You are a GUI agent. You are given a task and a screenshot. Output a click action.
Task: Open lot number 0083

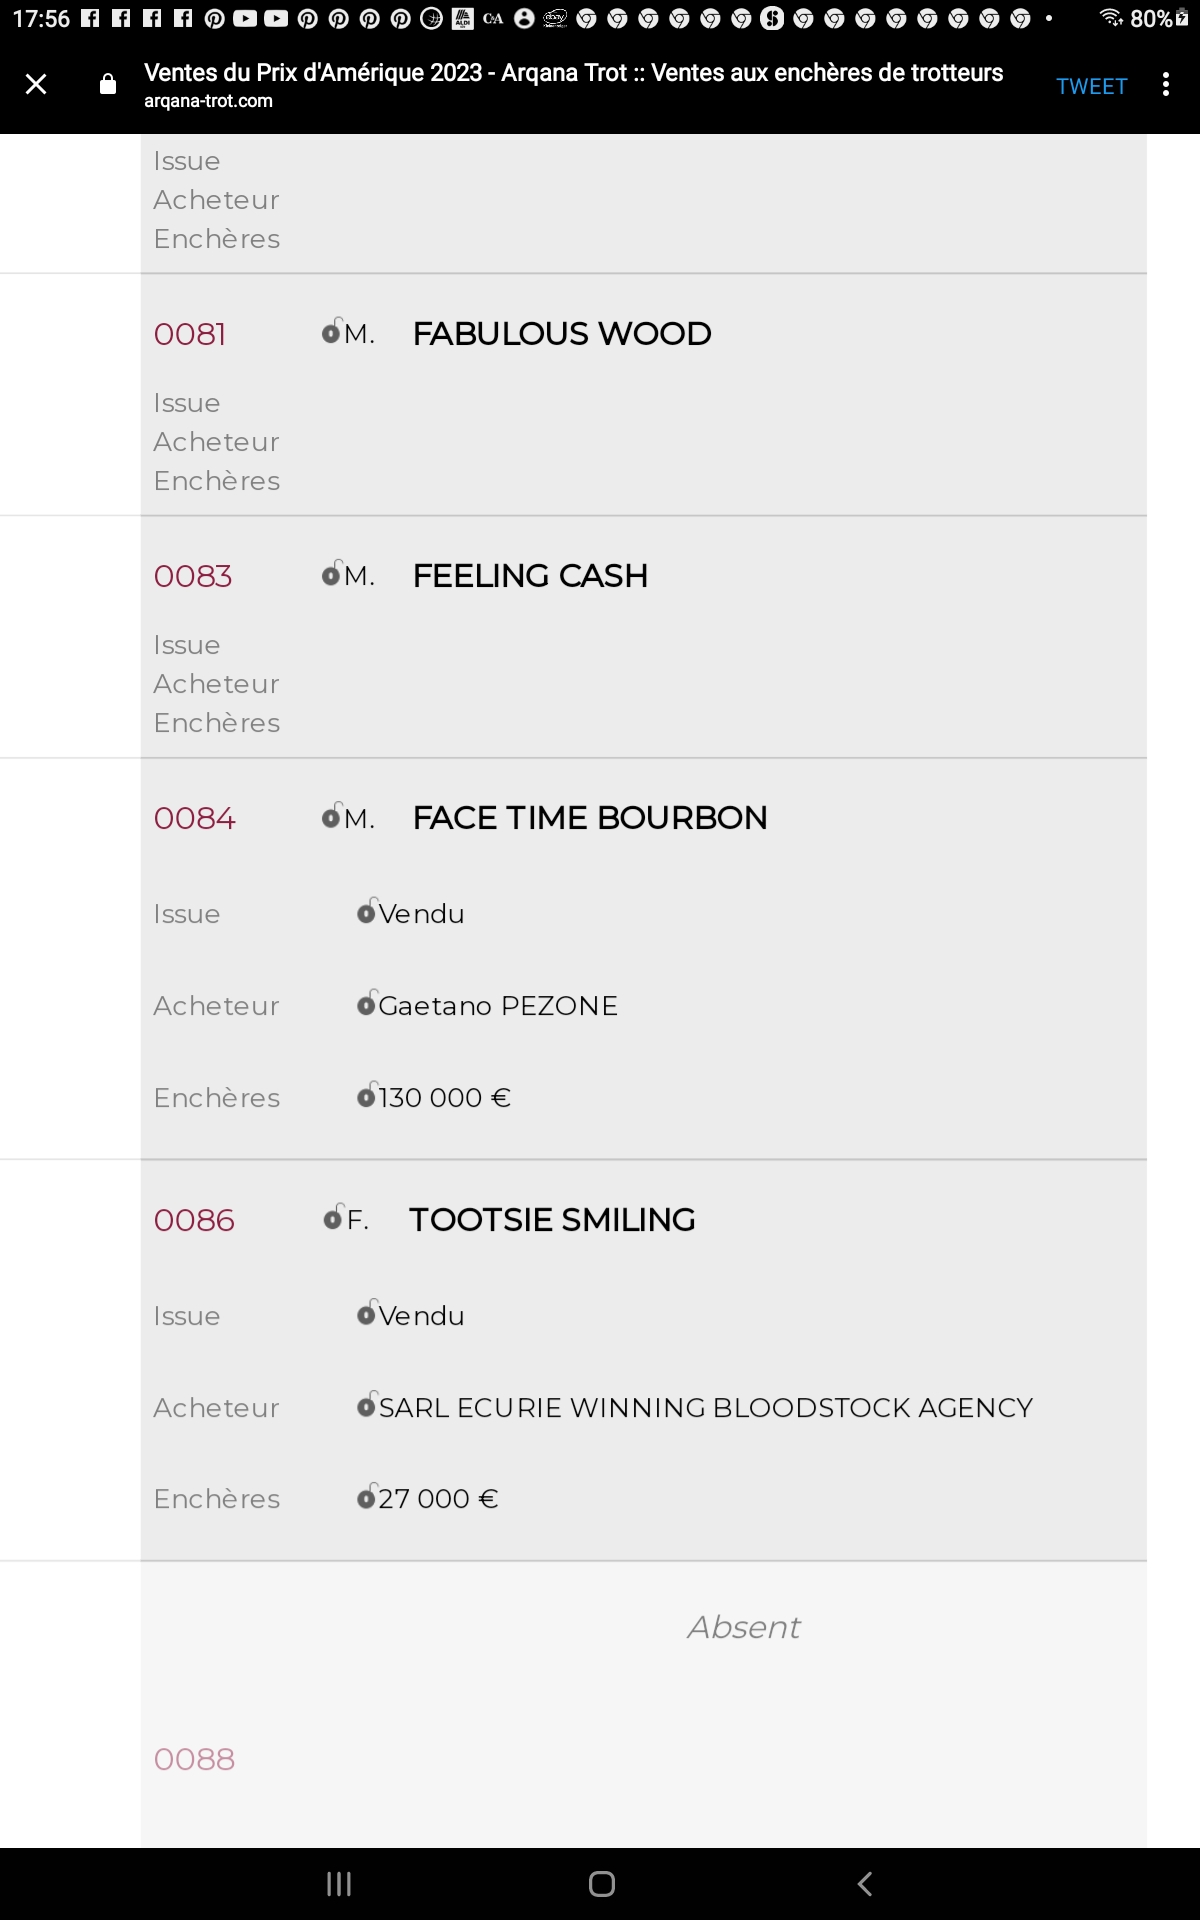pyautogui.click(x=193, y=576)
